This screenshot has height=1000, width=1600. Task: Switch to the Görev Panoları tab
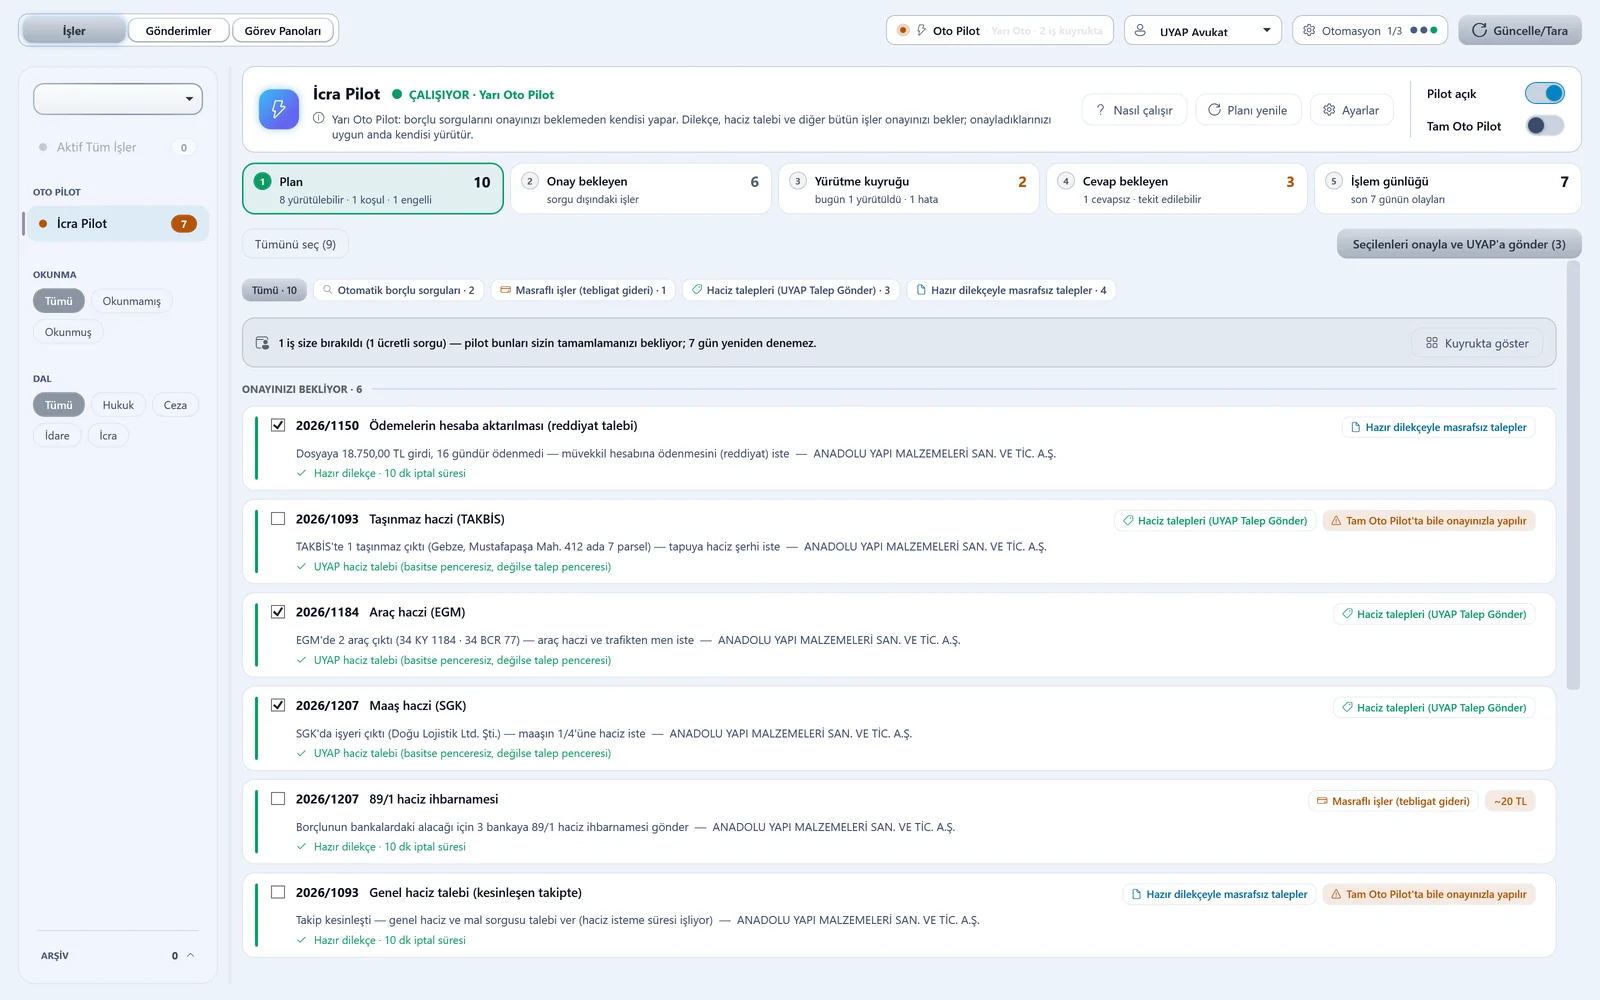(x=283, y=30)
